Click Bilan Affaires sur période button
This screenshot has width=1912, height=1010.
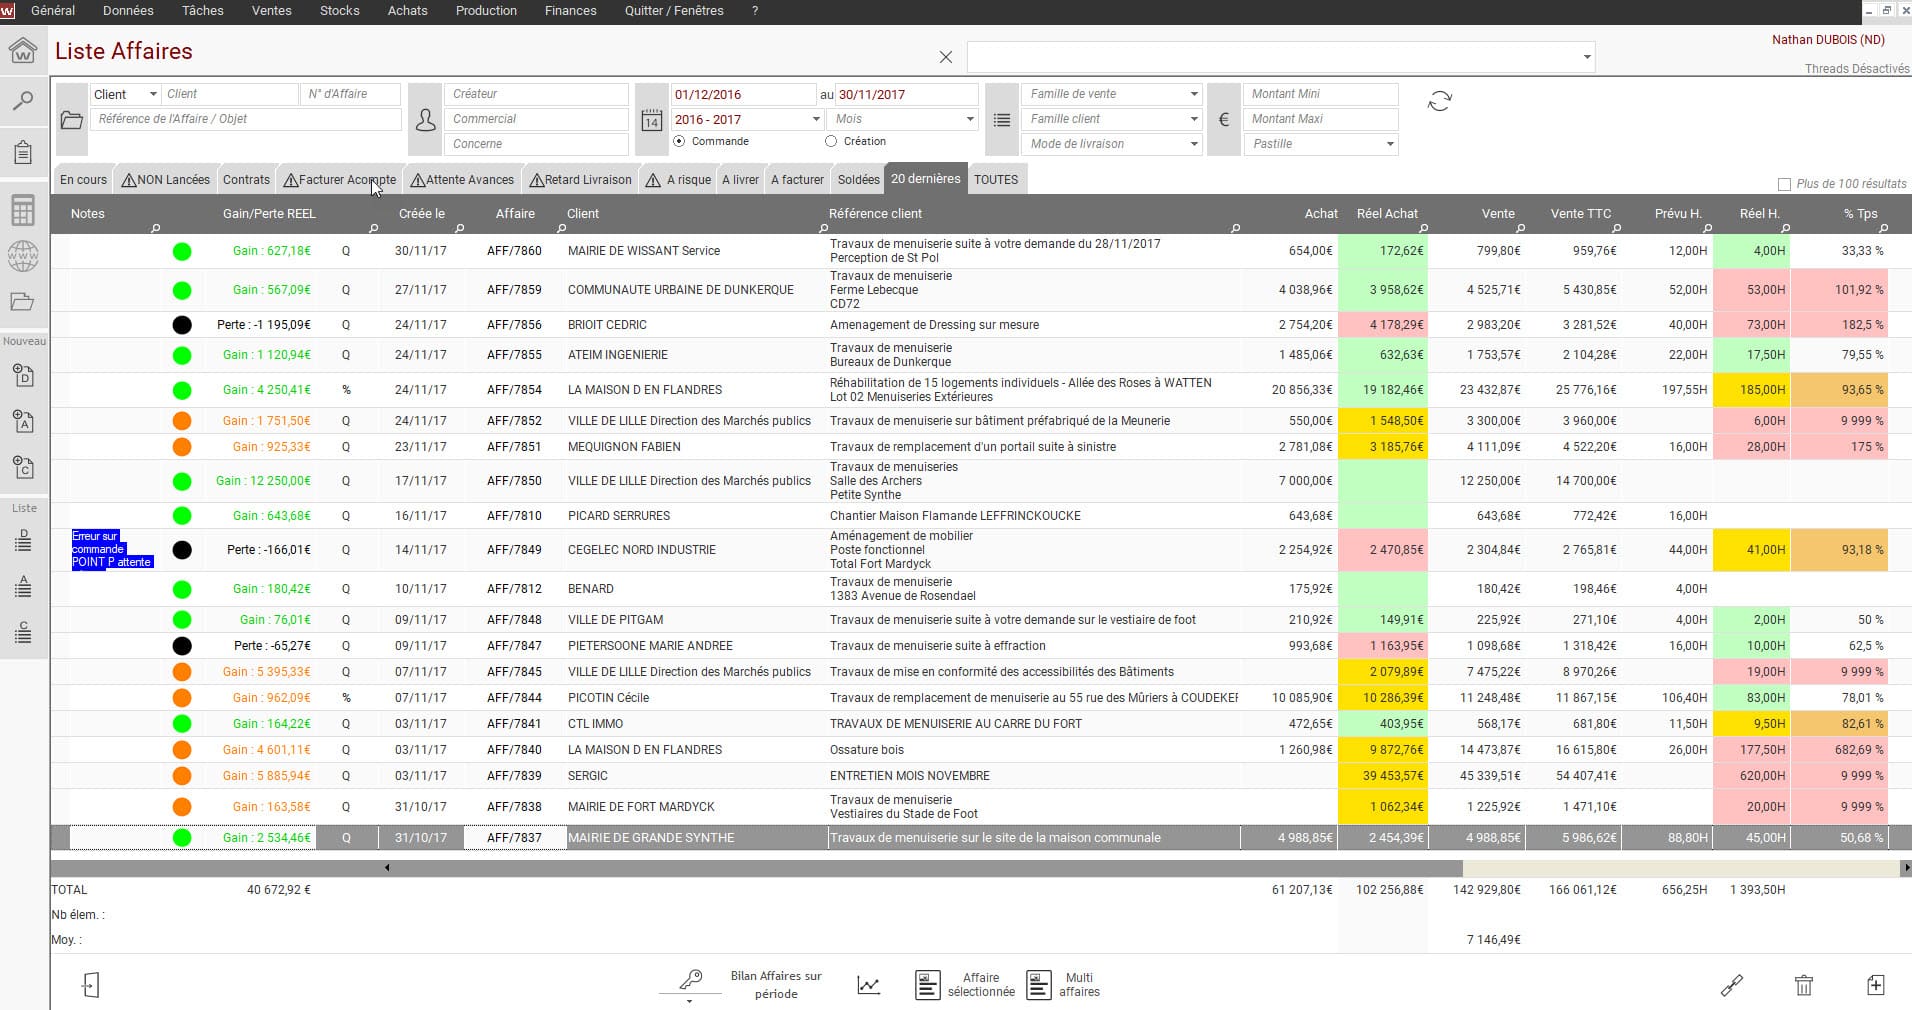[776, 985]
